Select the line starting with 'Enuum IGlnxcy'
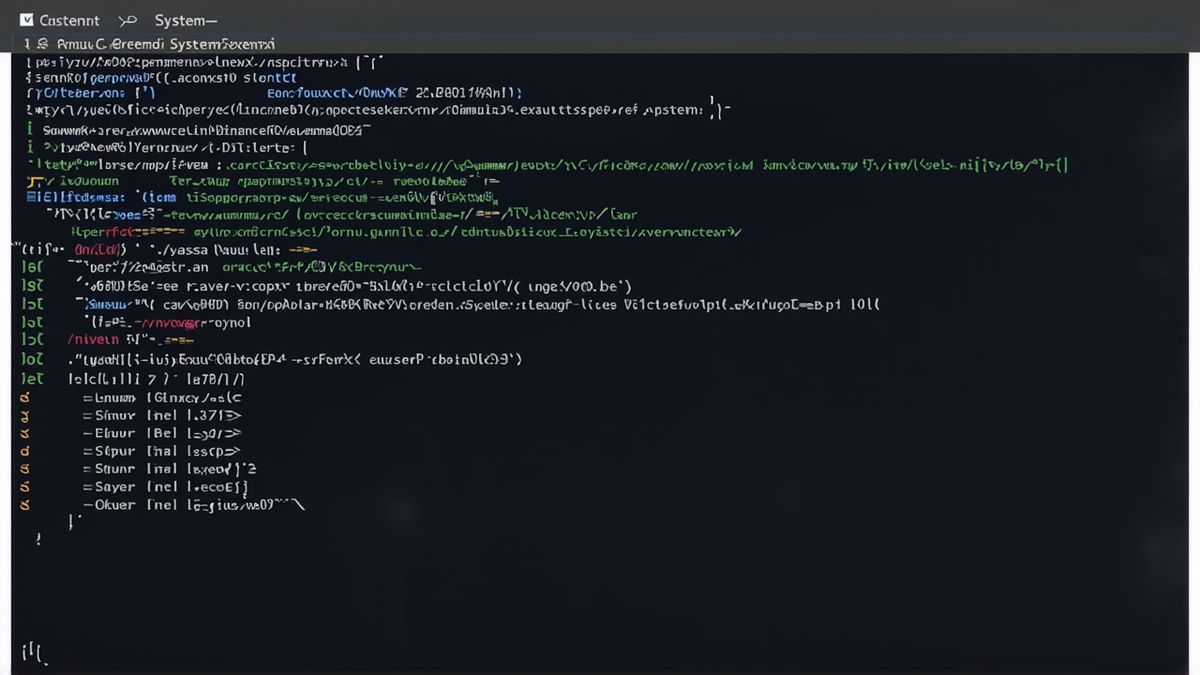 pyautogui.click(x=163, y=397)
